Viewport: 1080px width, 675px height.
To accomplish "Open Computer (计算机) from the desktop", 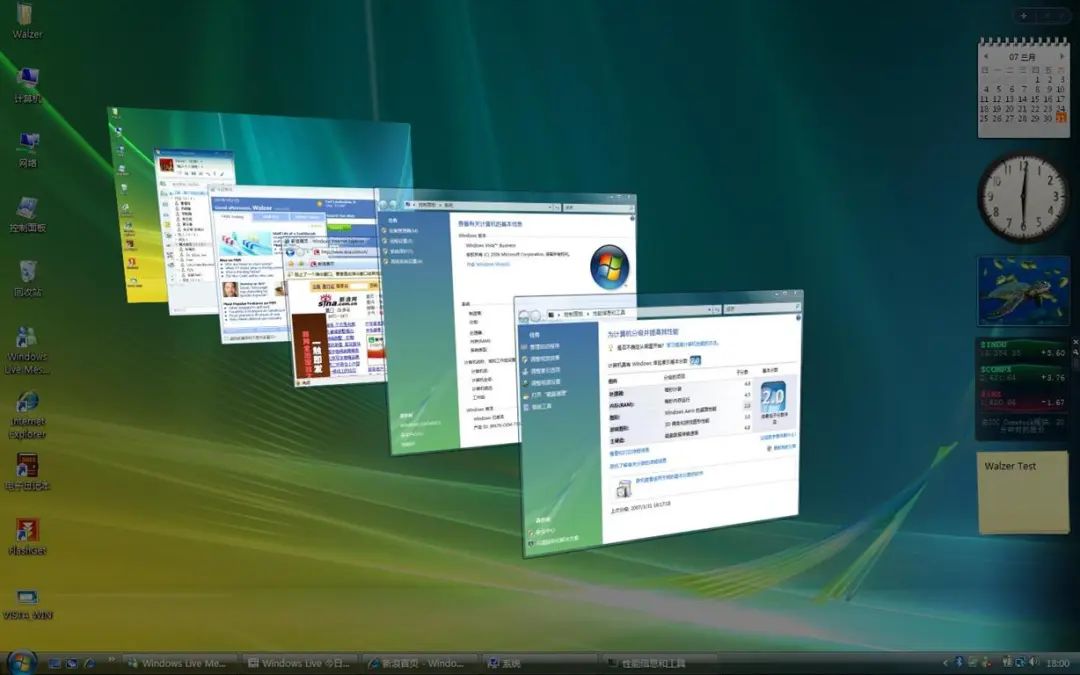I will click(26, 80).
